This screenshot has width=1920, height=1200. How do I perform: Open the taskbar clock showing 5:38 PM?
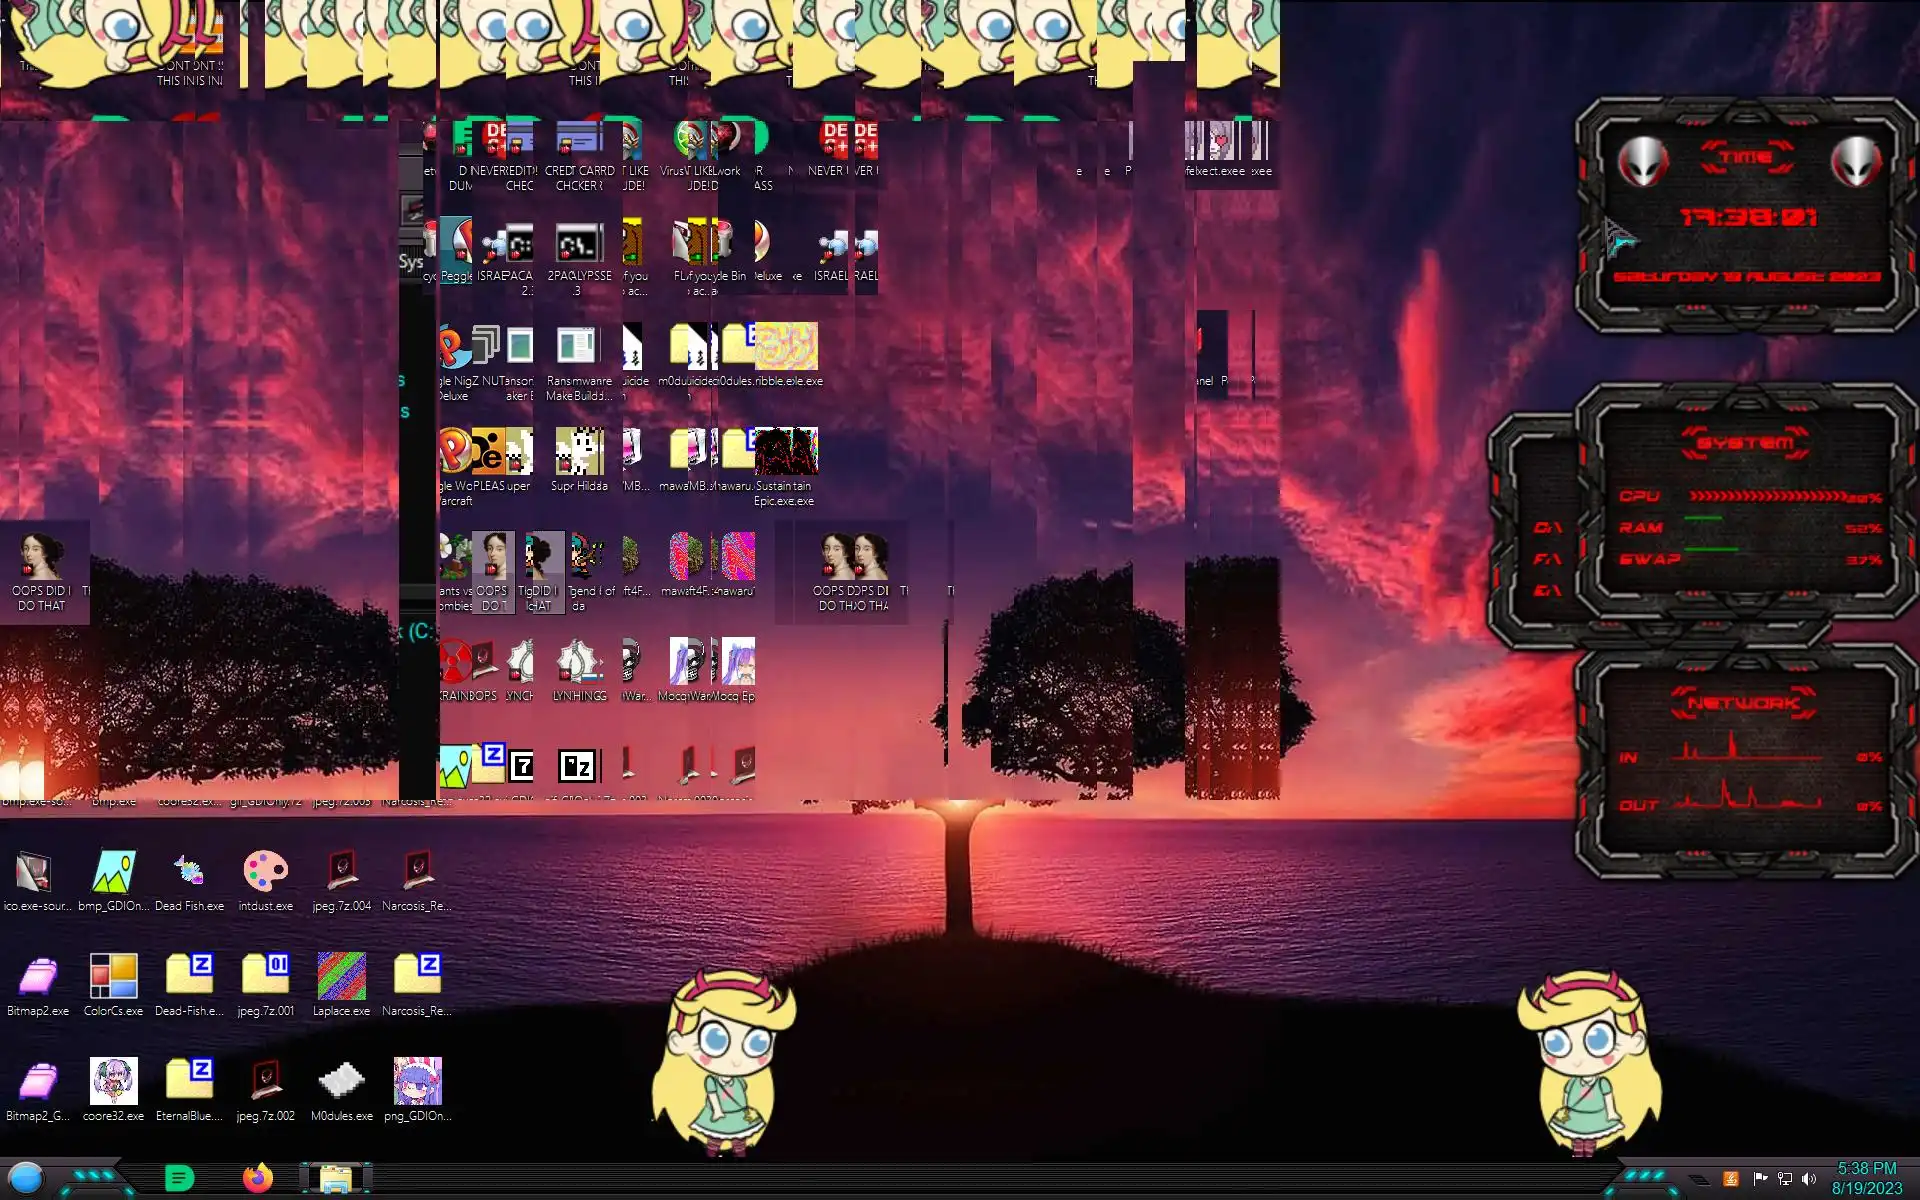(1866, 1178)
